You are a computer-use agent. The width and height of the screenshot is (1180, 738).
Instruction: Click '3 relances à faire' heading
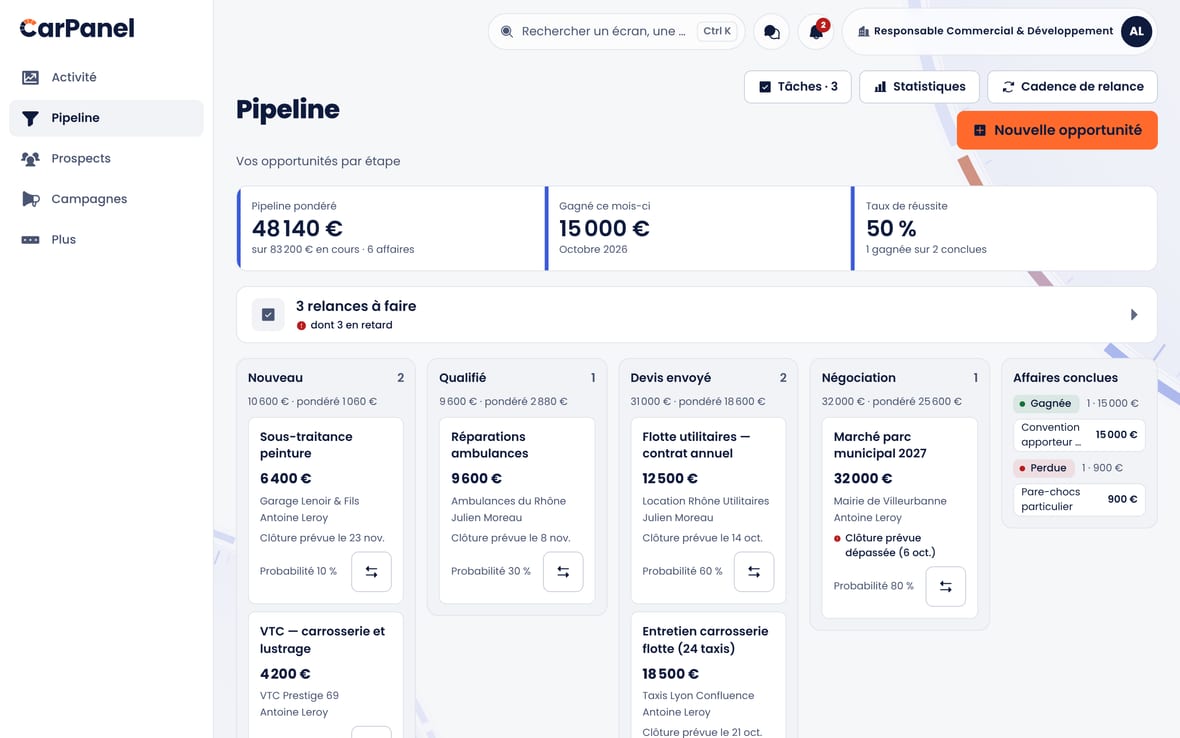click(x=356, y=306)
